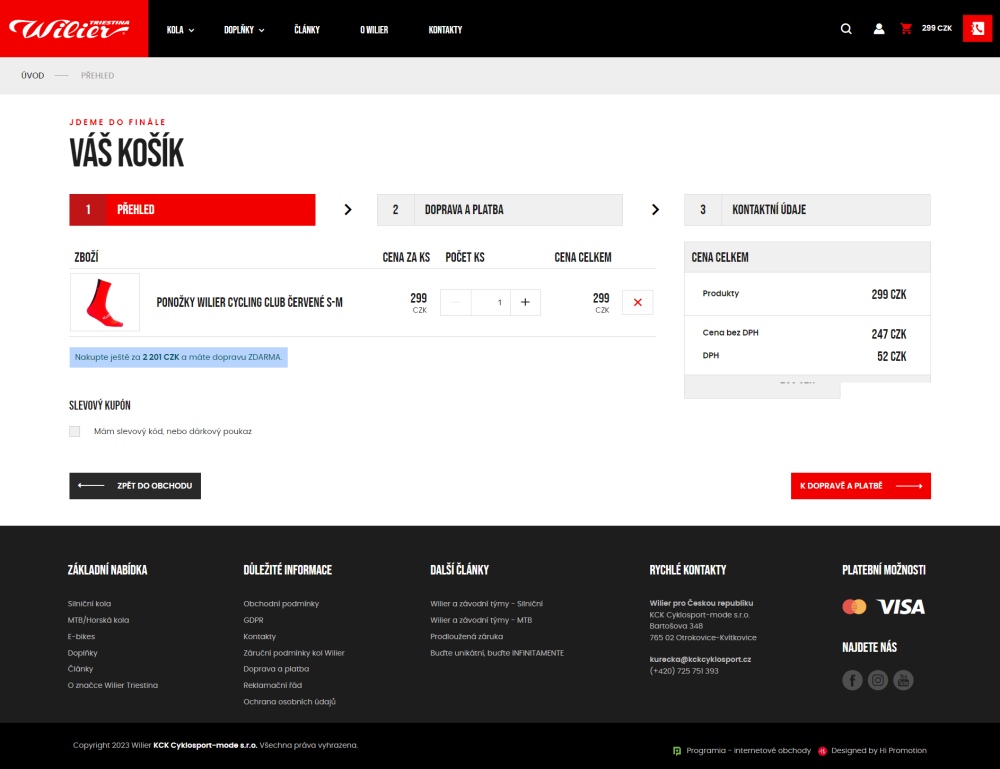
Task: Open Designed by Hi Promotion link
Action: click(x=879, y=751)
